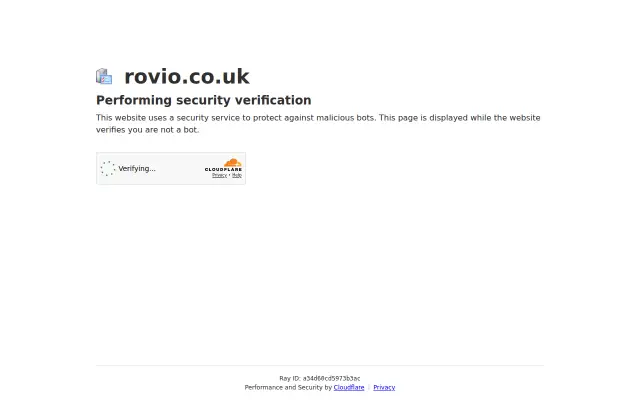Click the spinning Verifying loader icon
640x400 pixels.
click(x=108, y=169)
